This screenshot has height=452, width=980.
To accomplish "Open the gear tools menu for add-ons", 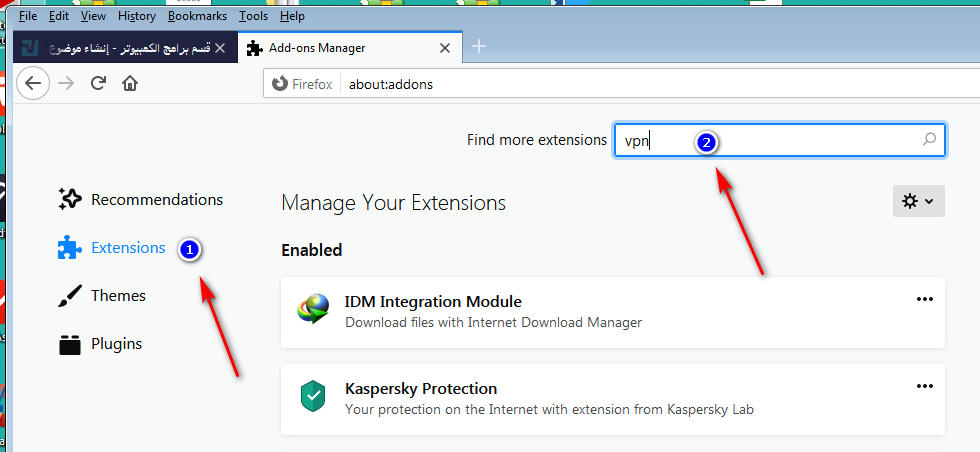I will 918,201.
